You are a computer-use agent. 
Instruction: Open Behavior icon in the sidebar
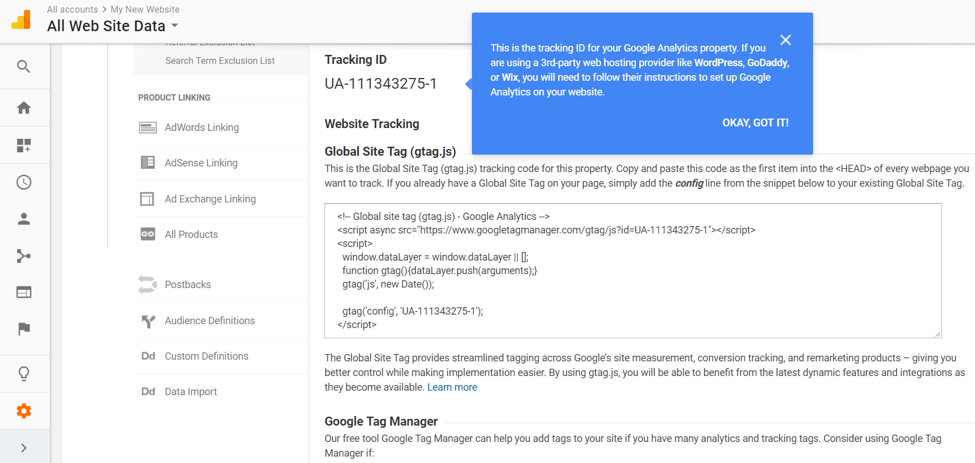[24, 292]
